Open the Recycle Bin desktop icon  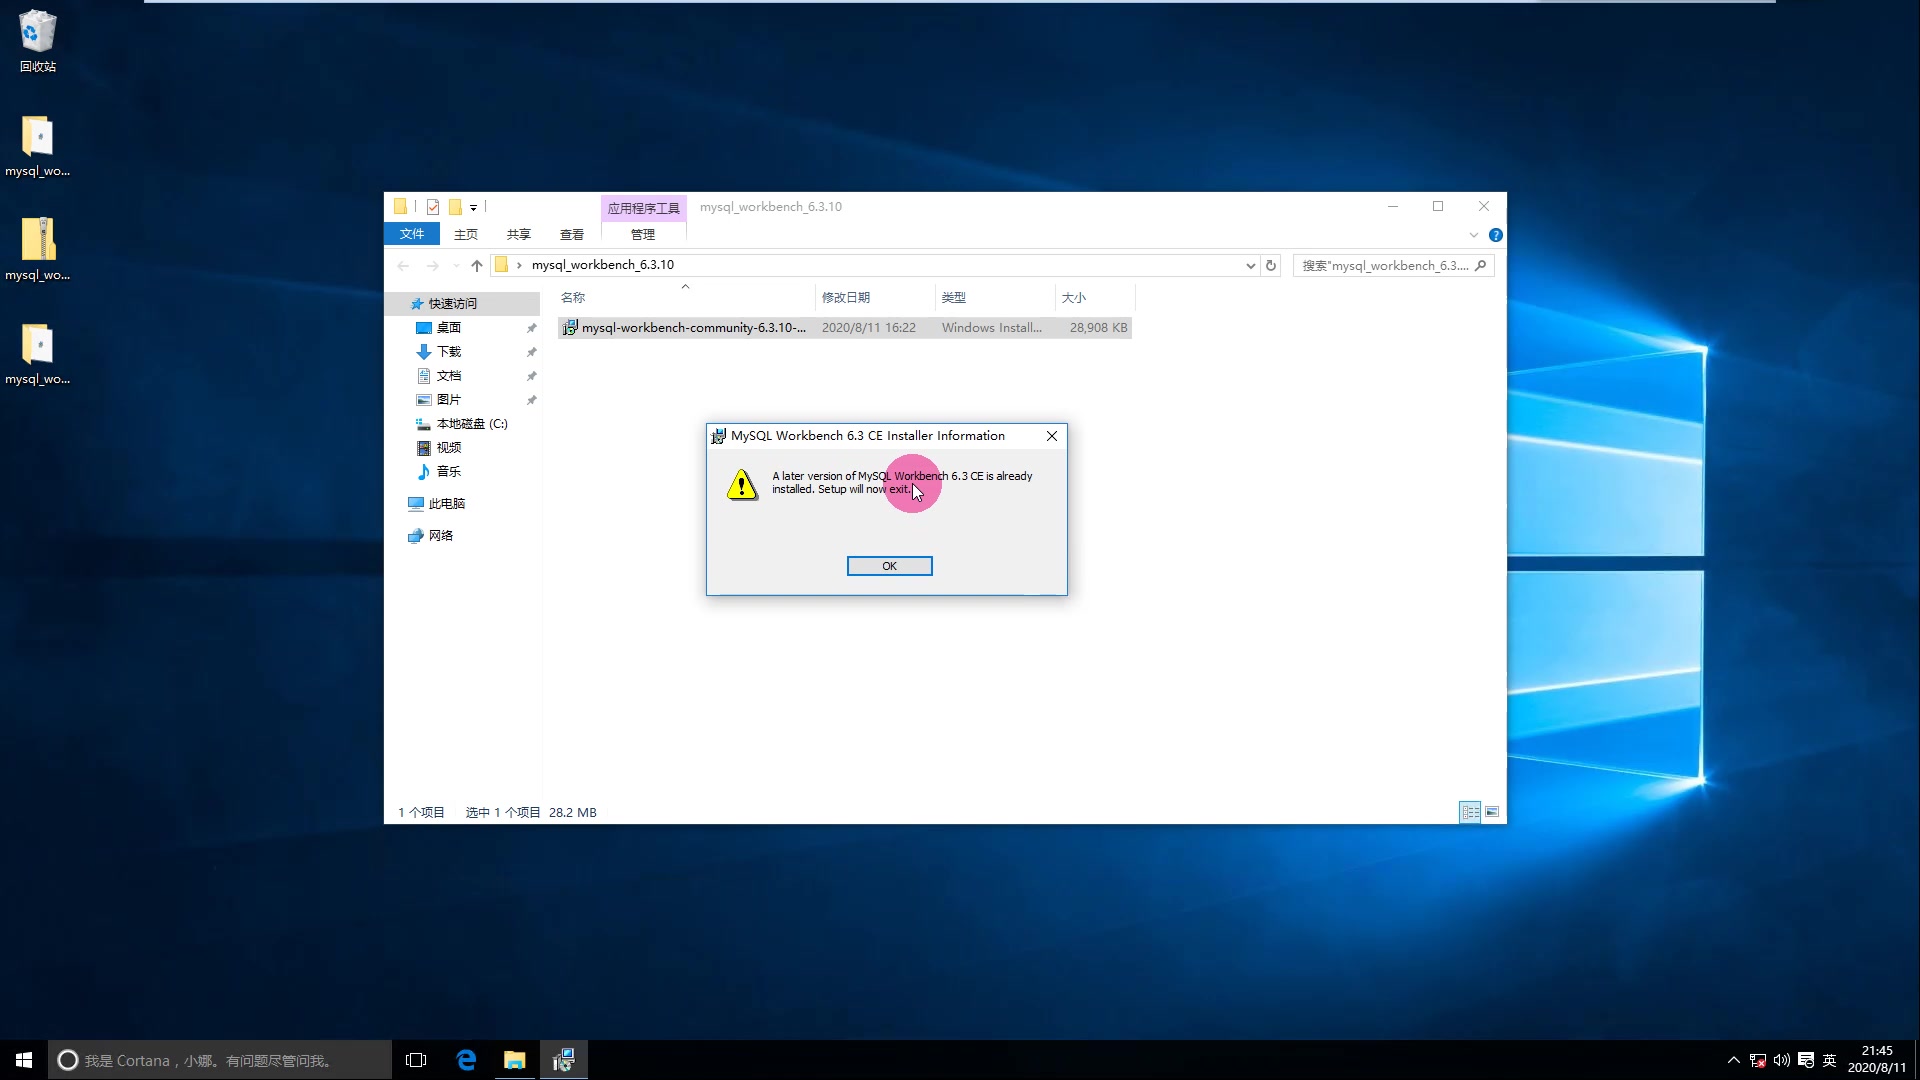pyautogui.click(x=38, y=41)
